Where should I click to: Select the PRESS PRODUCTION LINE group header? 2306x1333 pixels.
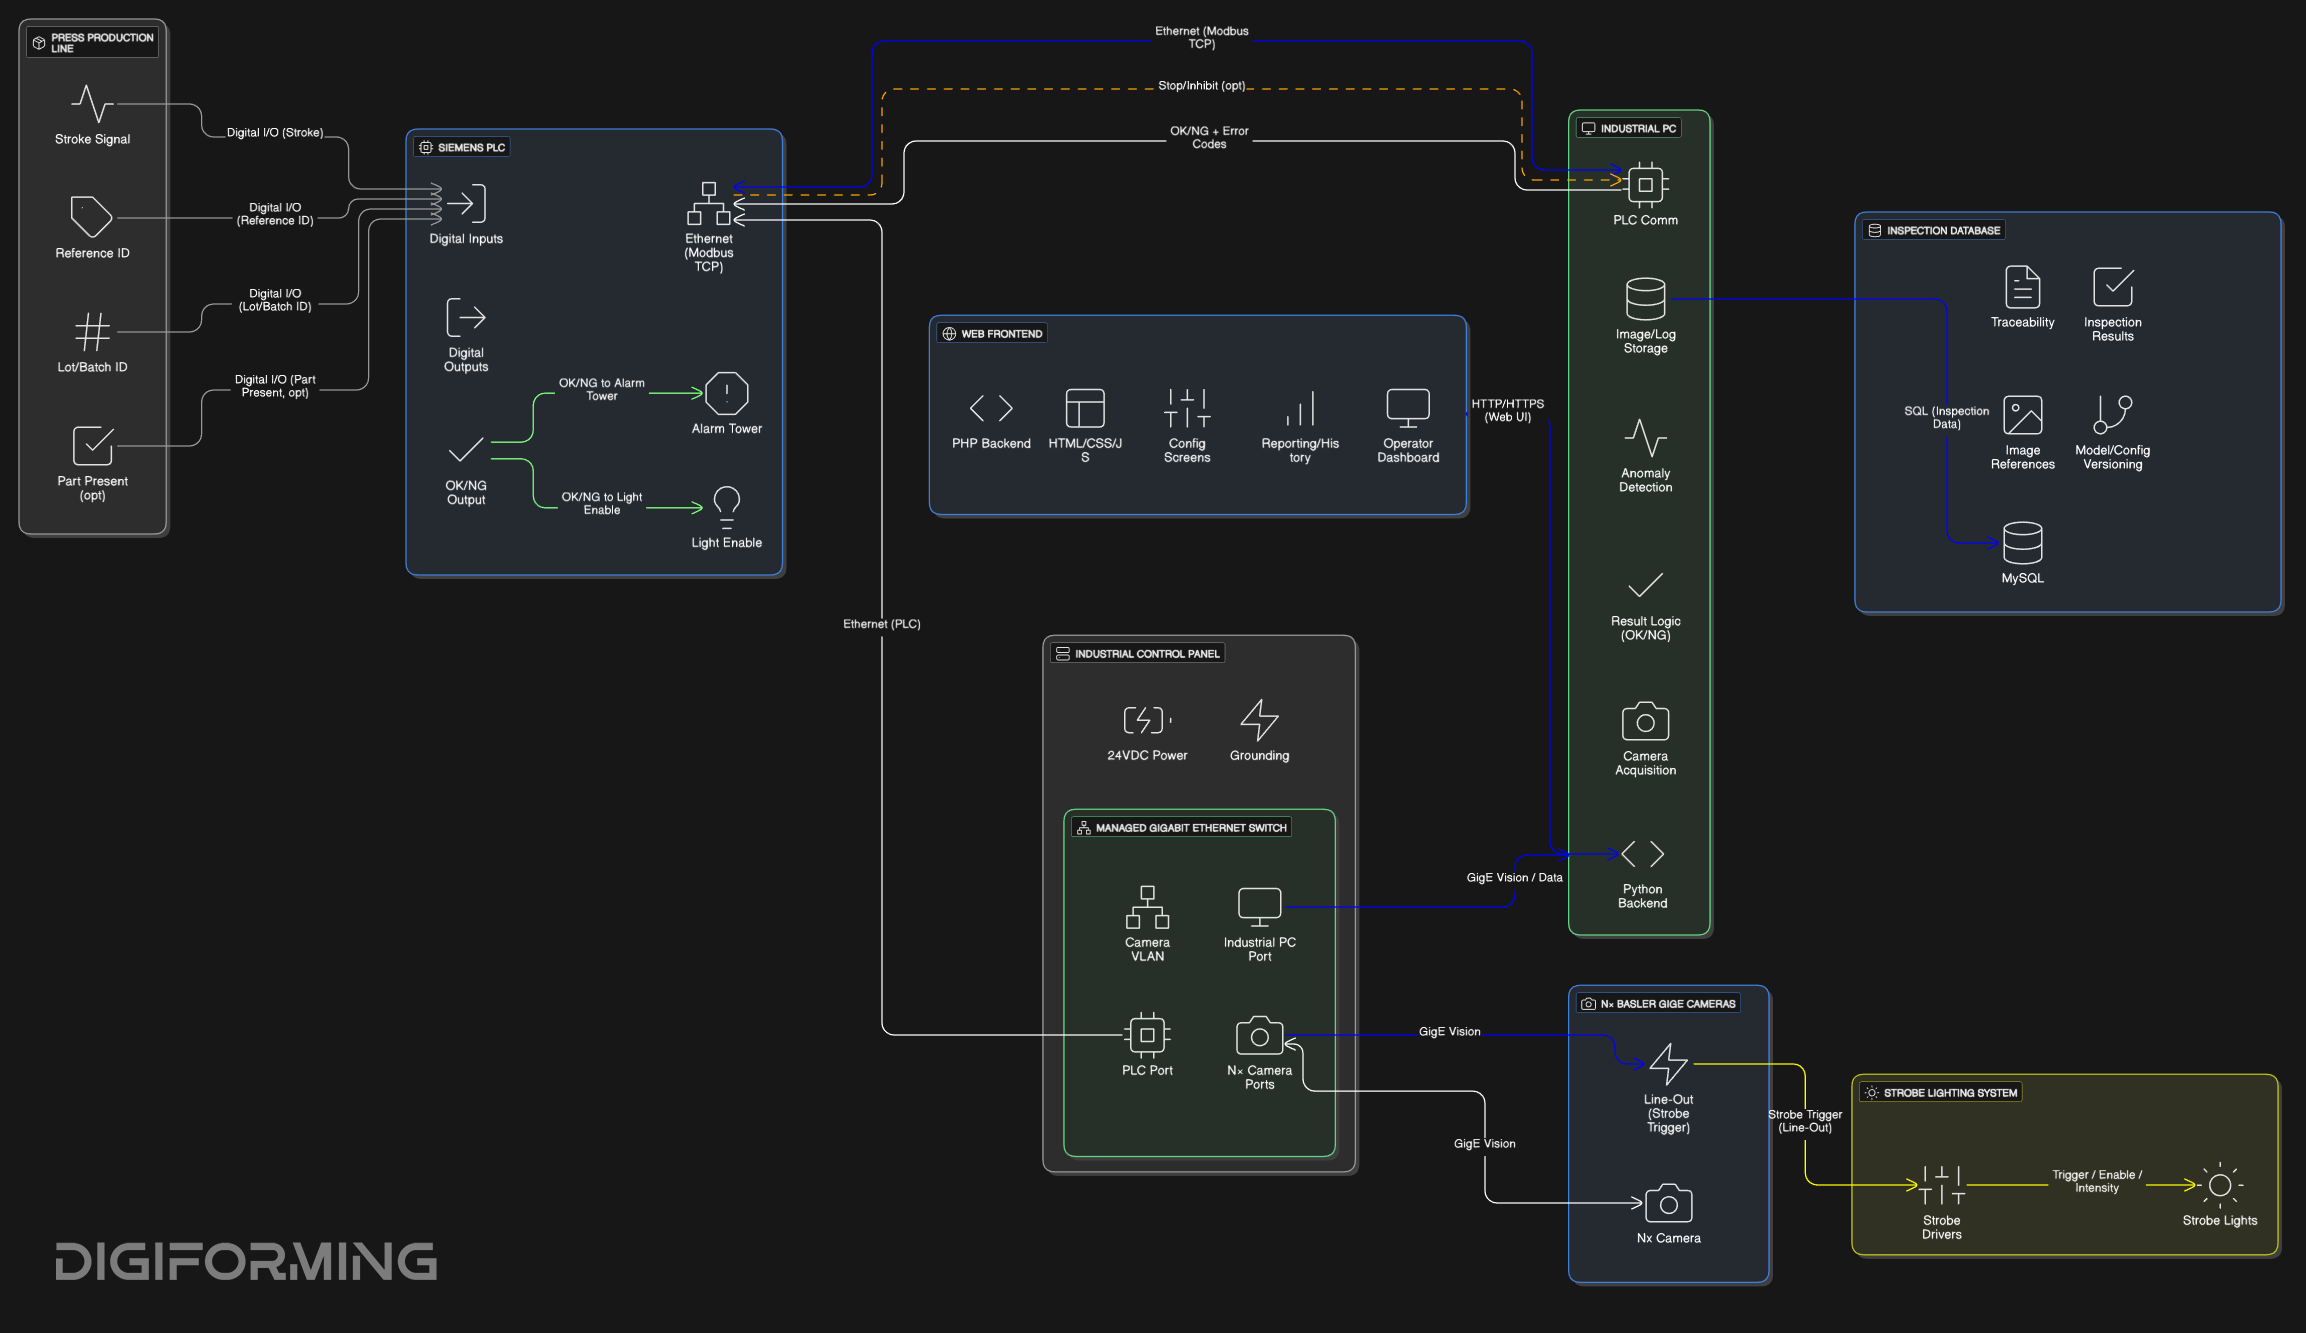click(93, 43)
